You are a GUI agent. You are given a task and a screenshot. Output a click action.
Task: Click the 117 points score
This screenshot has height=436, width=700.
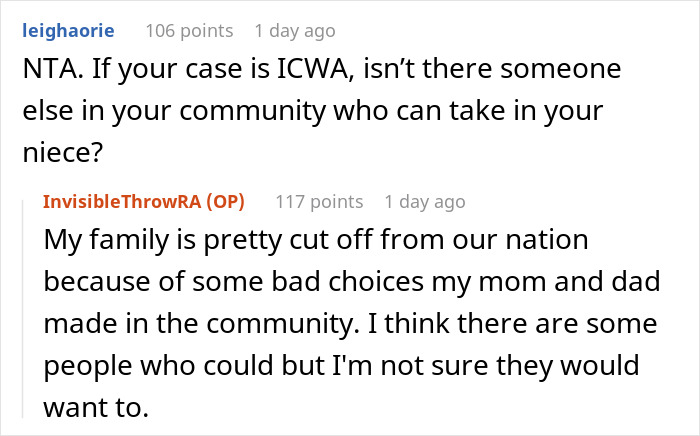point(319,201)
